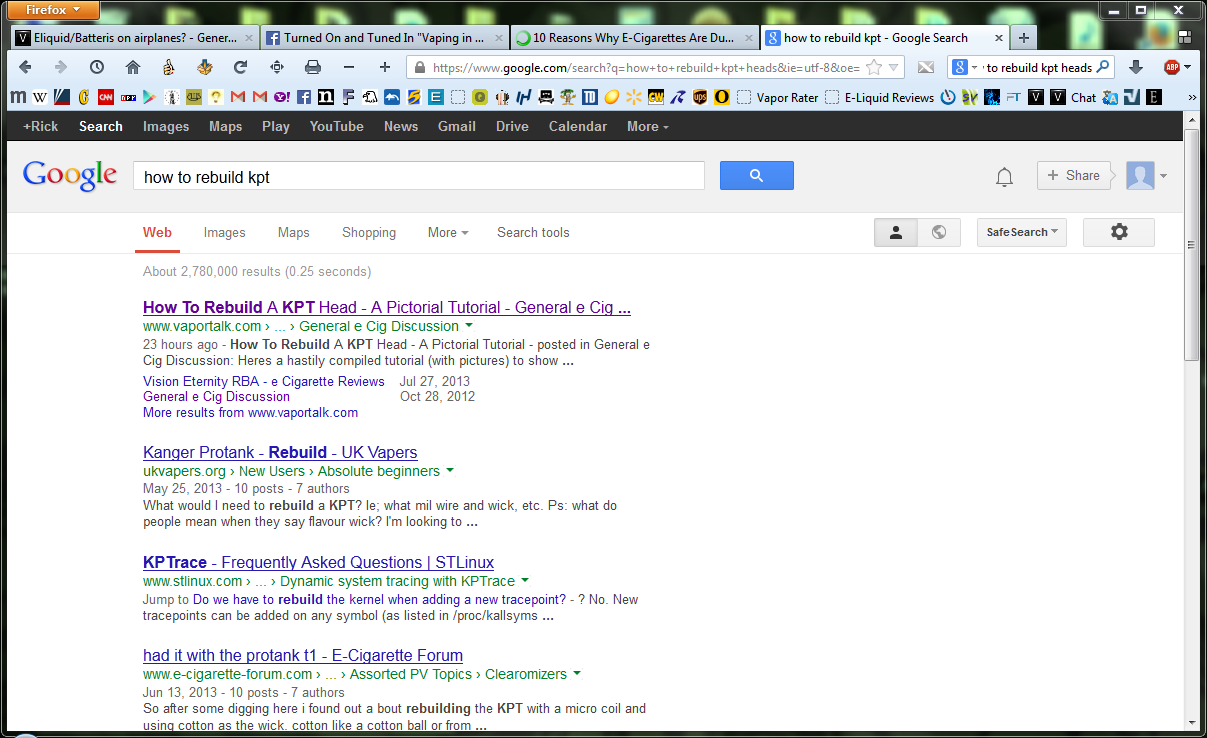Open Vision Eternity RBA sitelink
The image size is (1207, 738).
point(264,381)
